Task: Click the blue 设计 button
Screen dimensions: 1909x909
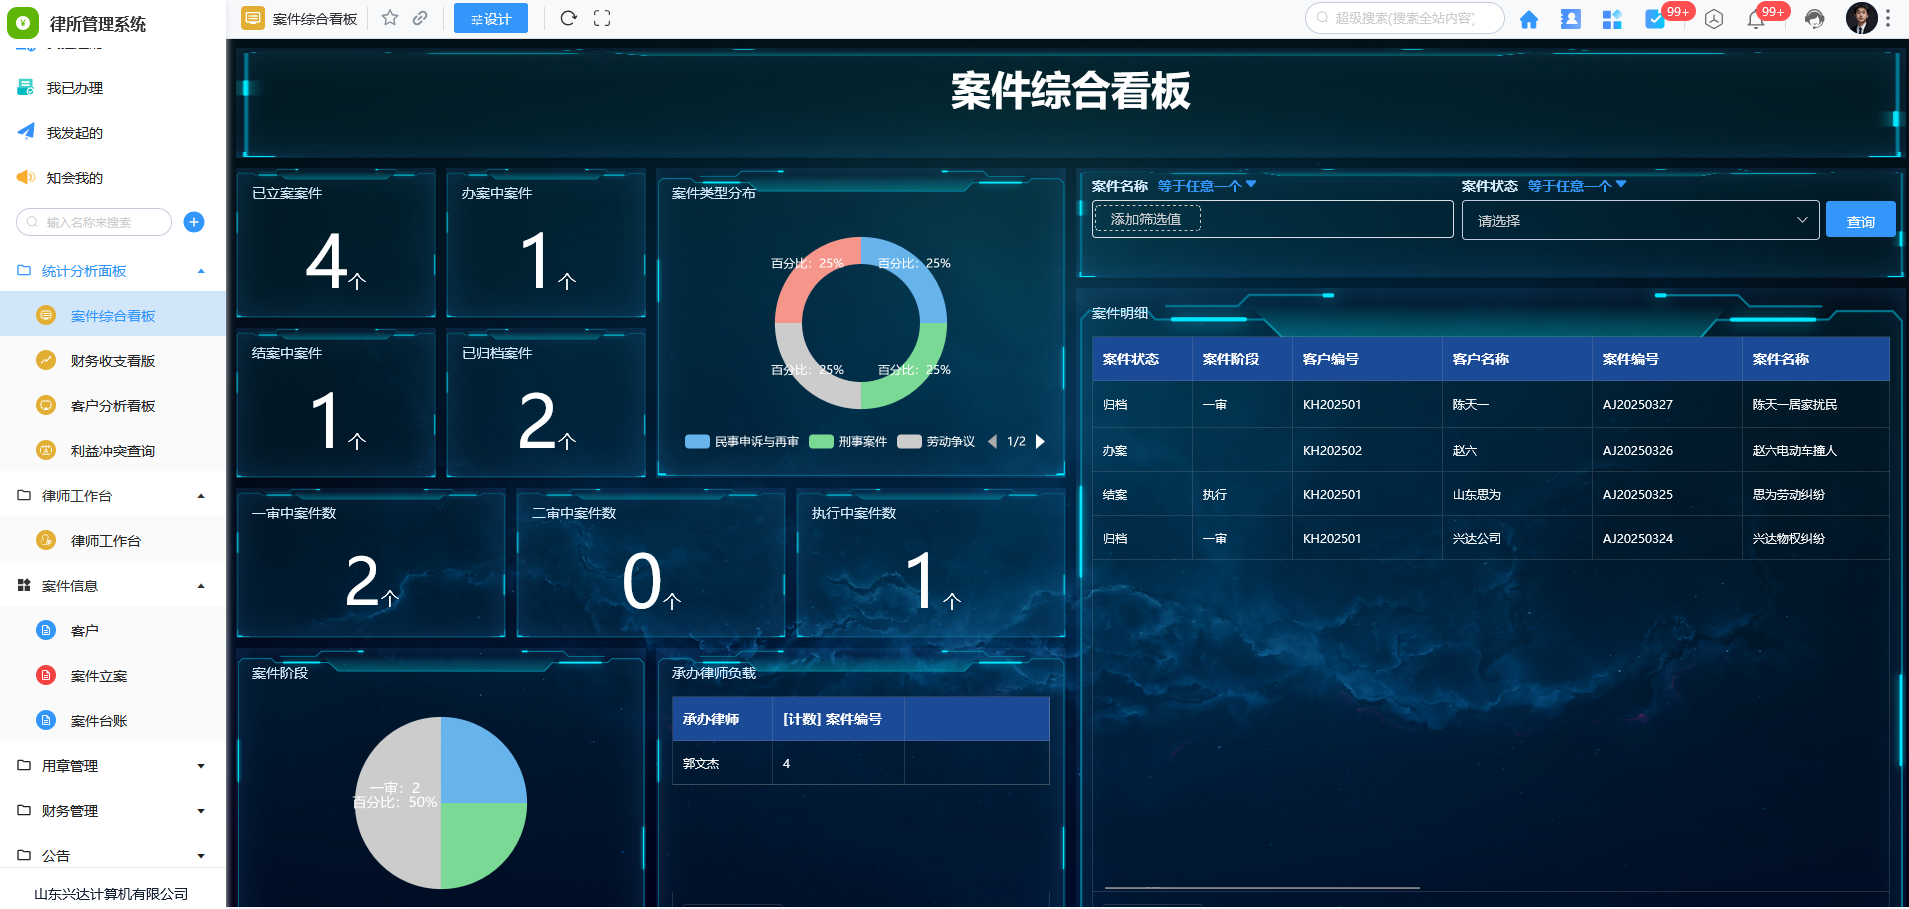Action: click(490, 18)
